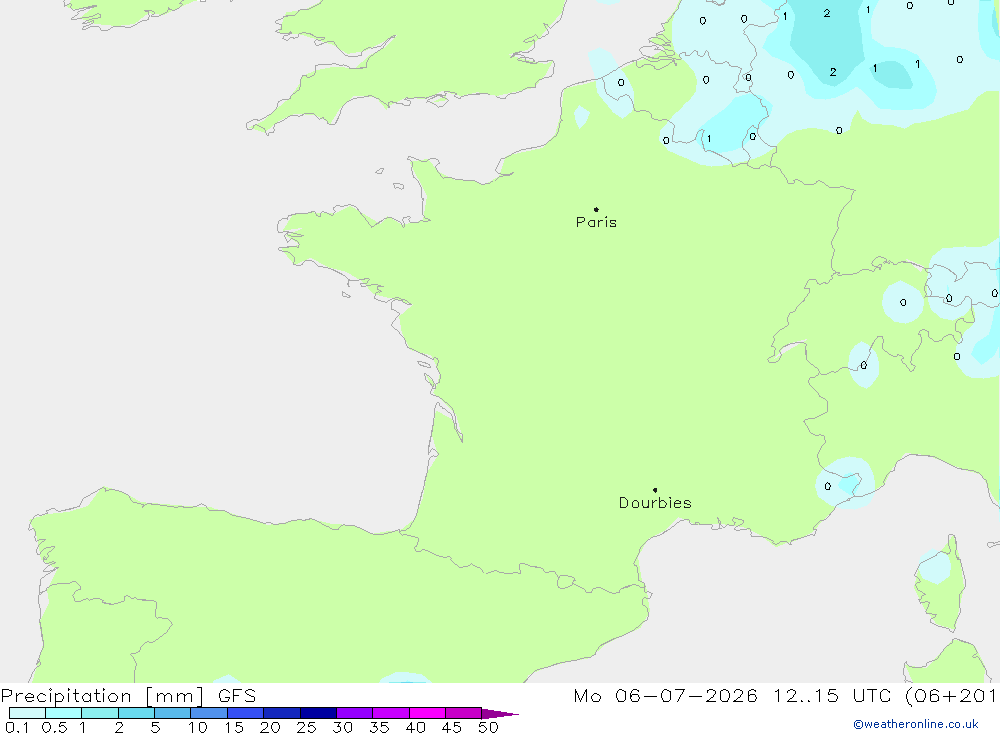The image size is (1000, 733).
Task: Click the Paris city label
Action: [x=596, y=222]
